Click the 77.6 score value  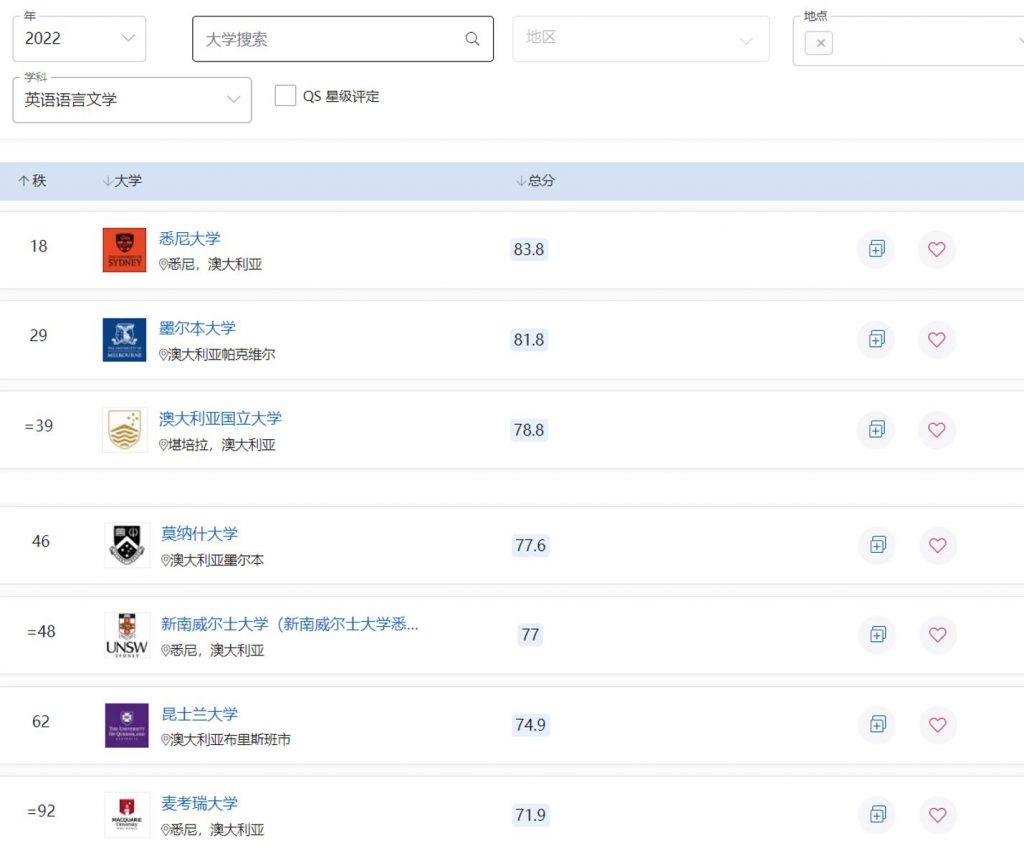tap(530, 545)
